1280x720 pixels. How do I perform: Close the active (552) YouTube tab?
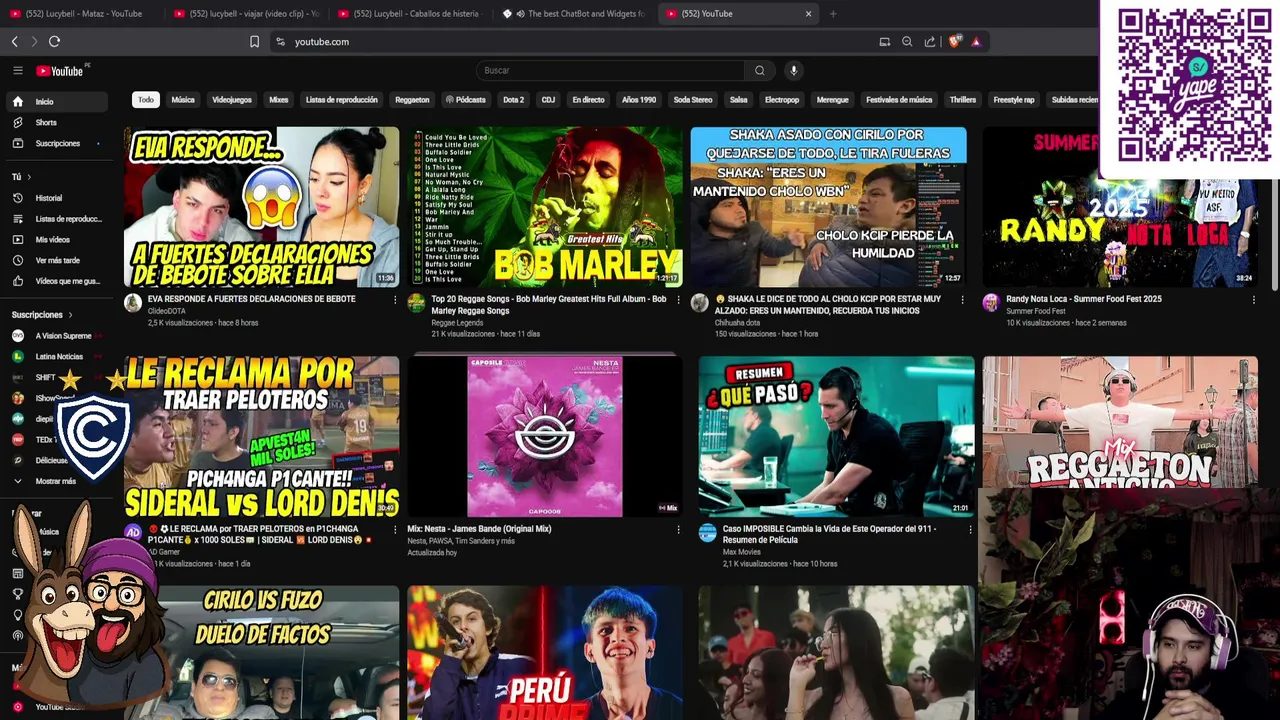point(809,14)
